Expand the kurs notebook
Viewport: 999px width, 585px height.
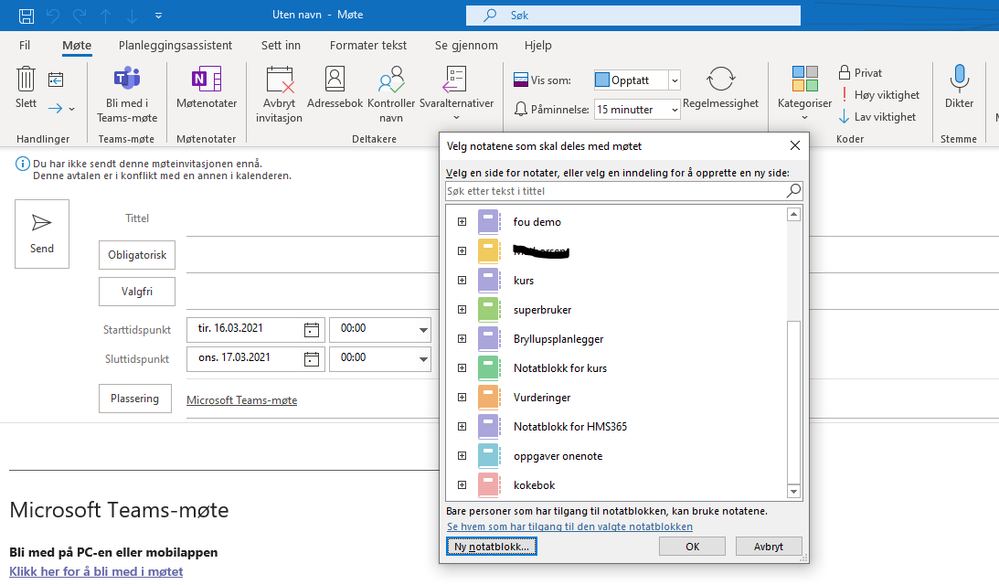[462, 280]
